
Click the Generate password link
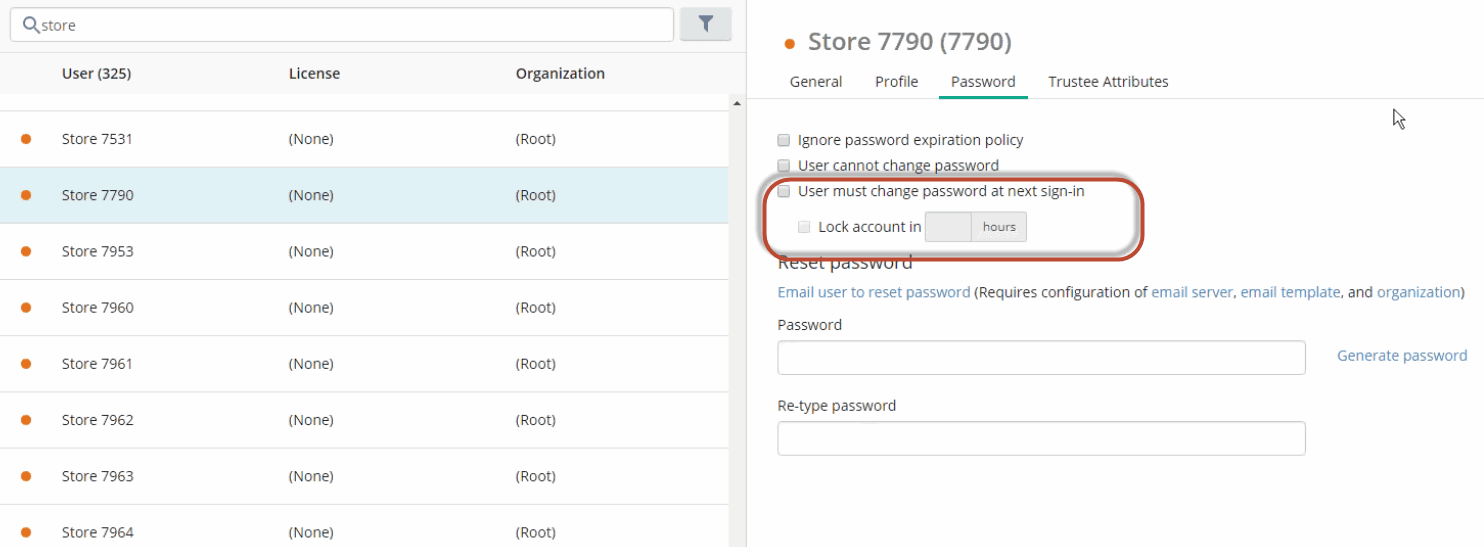point(1402,355)
